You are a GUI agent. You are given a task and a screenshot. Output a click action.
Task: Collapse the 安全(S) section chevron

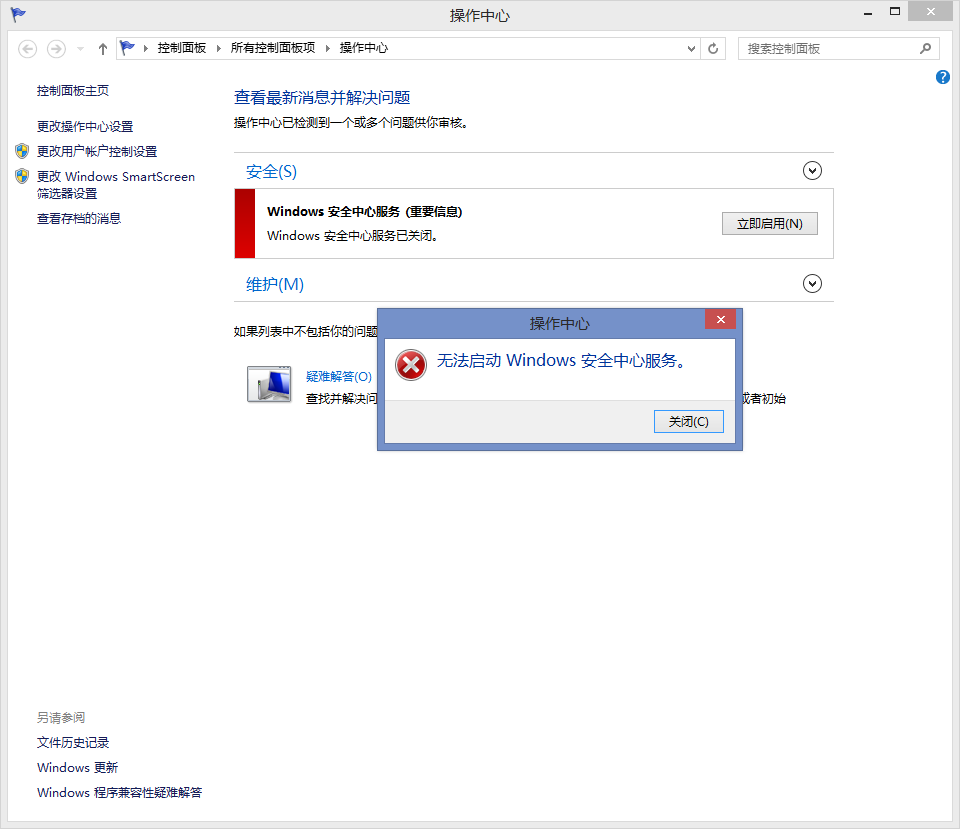812,170
